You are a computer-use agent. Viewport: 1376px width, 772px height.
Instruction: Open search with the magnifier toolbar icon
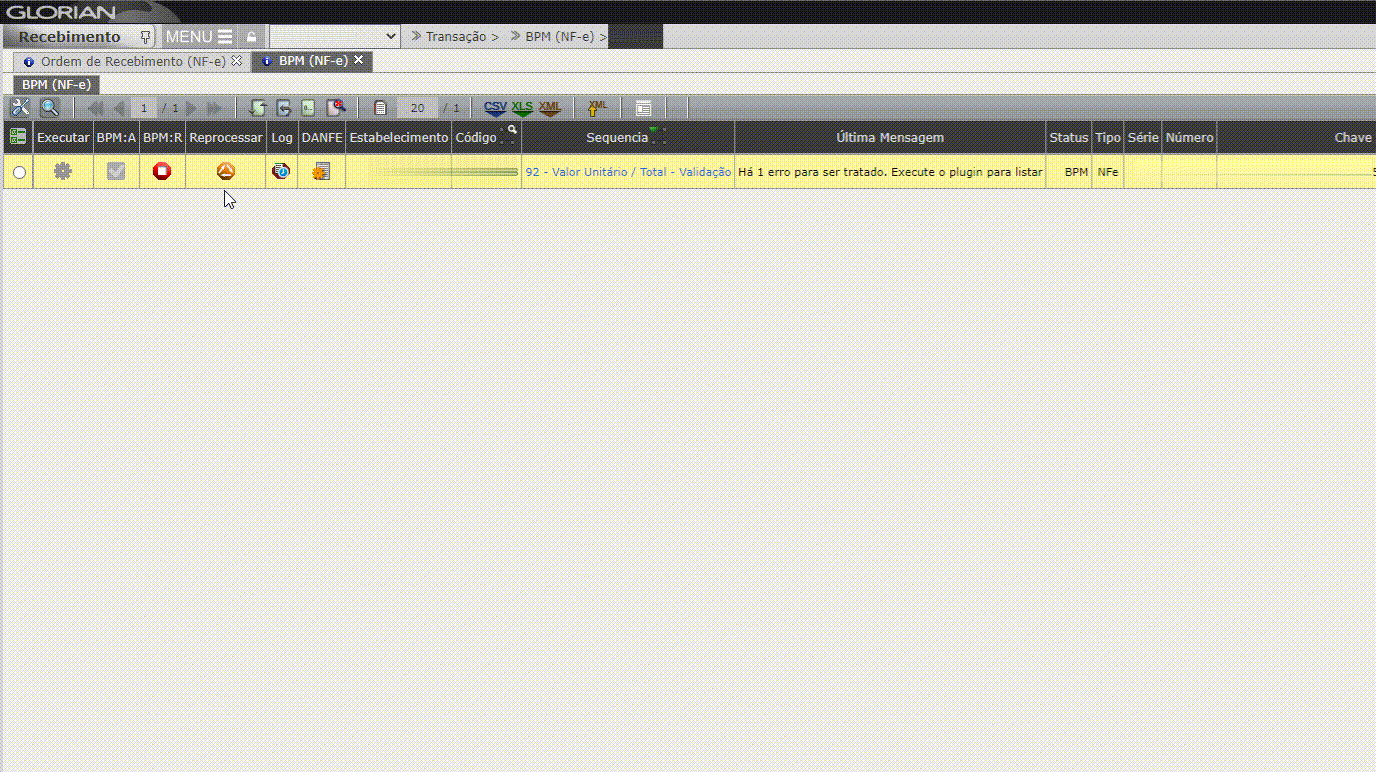[49, 108]
